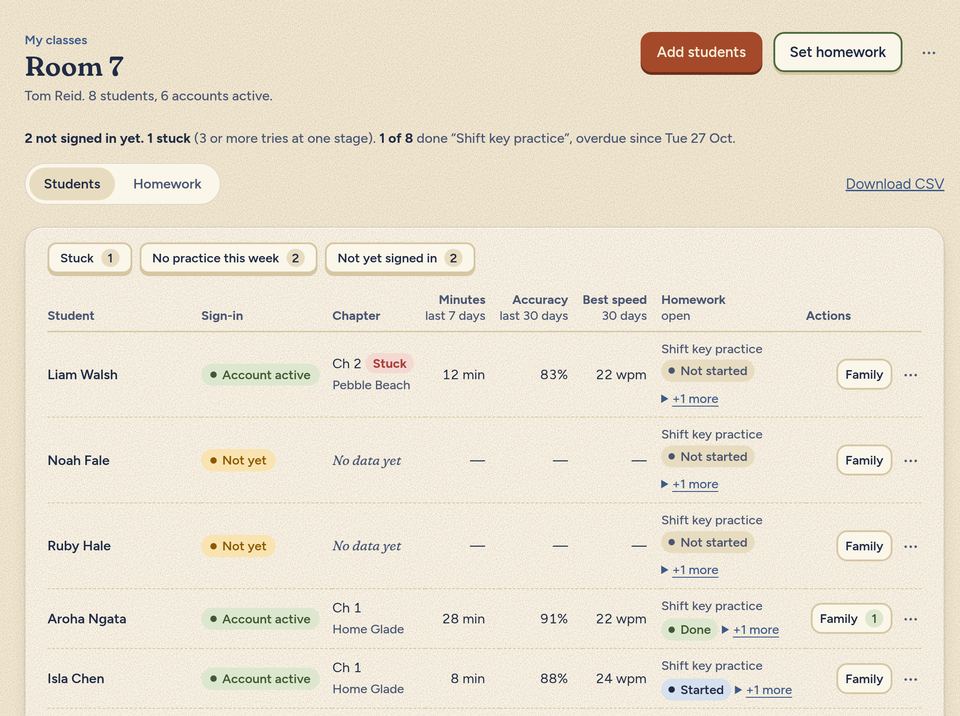This screenshot has height=716, width=960.
Task: Click the Done homework status for Aroha Ngata
Action: click(x=689, y=630)
